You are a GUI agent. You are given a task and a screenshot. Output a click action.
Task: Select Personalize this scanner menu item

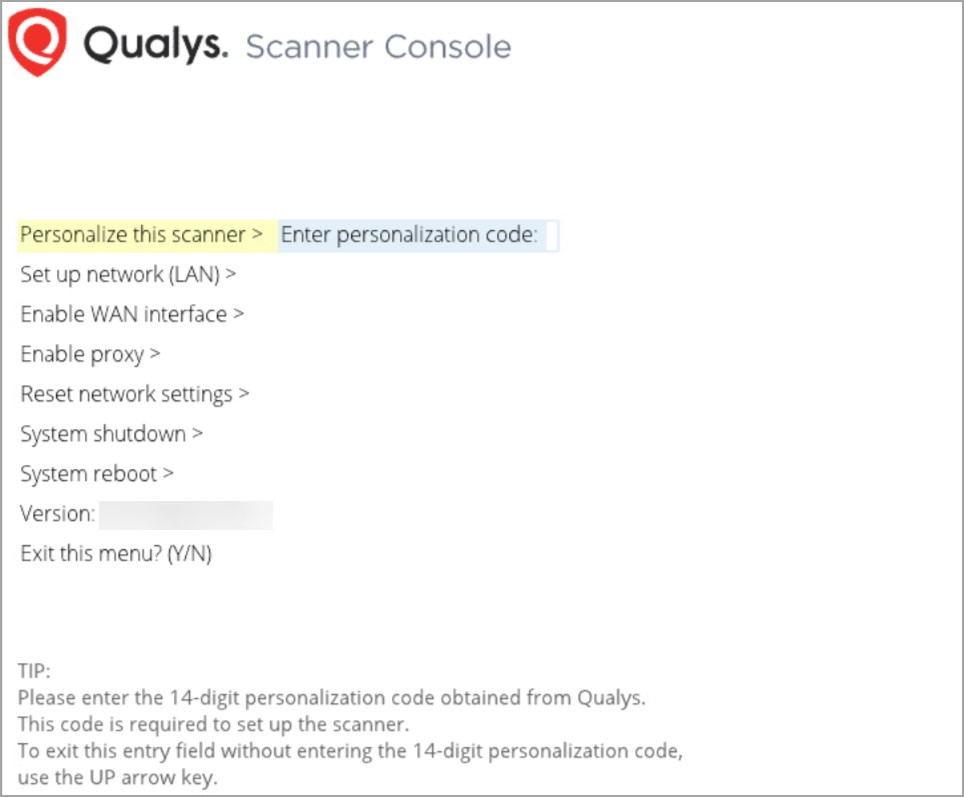pos(132,235)
